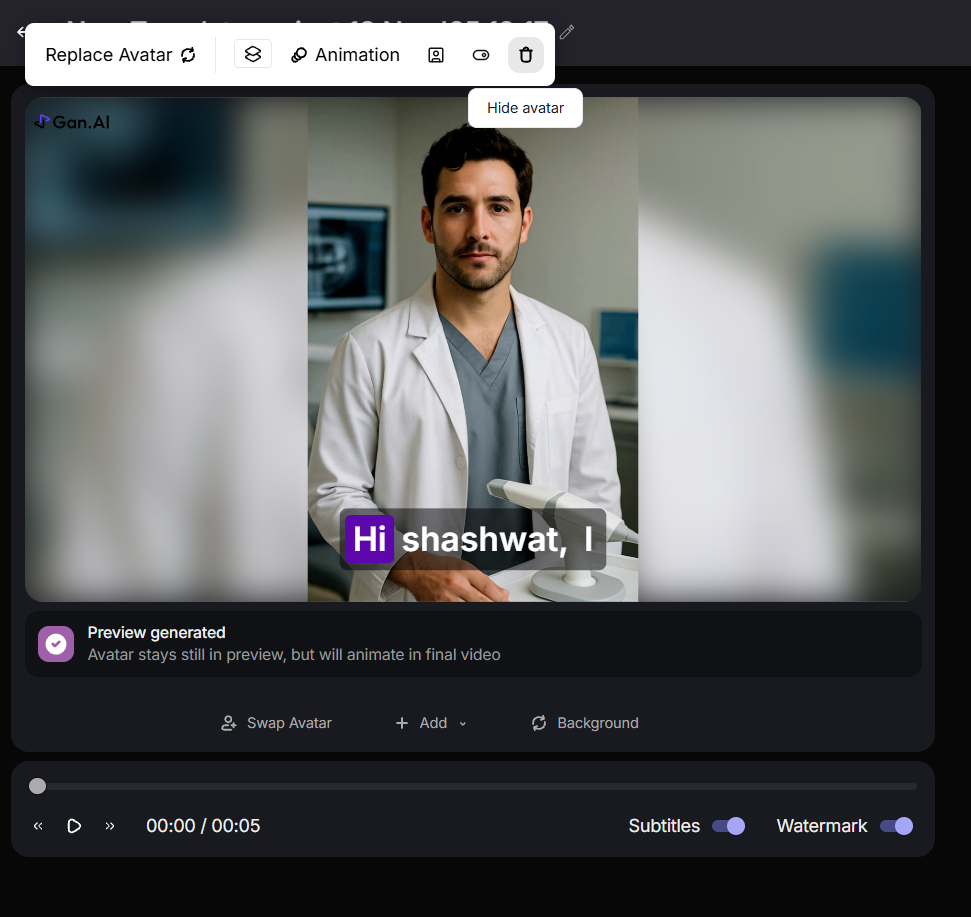
Task: Click the Background change option
Action: click(585, 723)
